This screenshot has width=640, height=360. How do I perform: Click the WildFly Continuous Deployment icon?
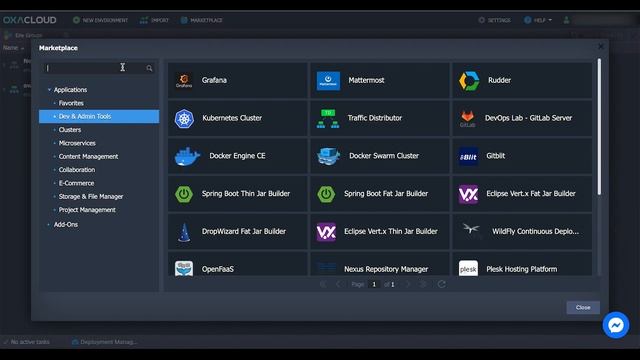[471, 229]
